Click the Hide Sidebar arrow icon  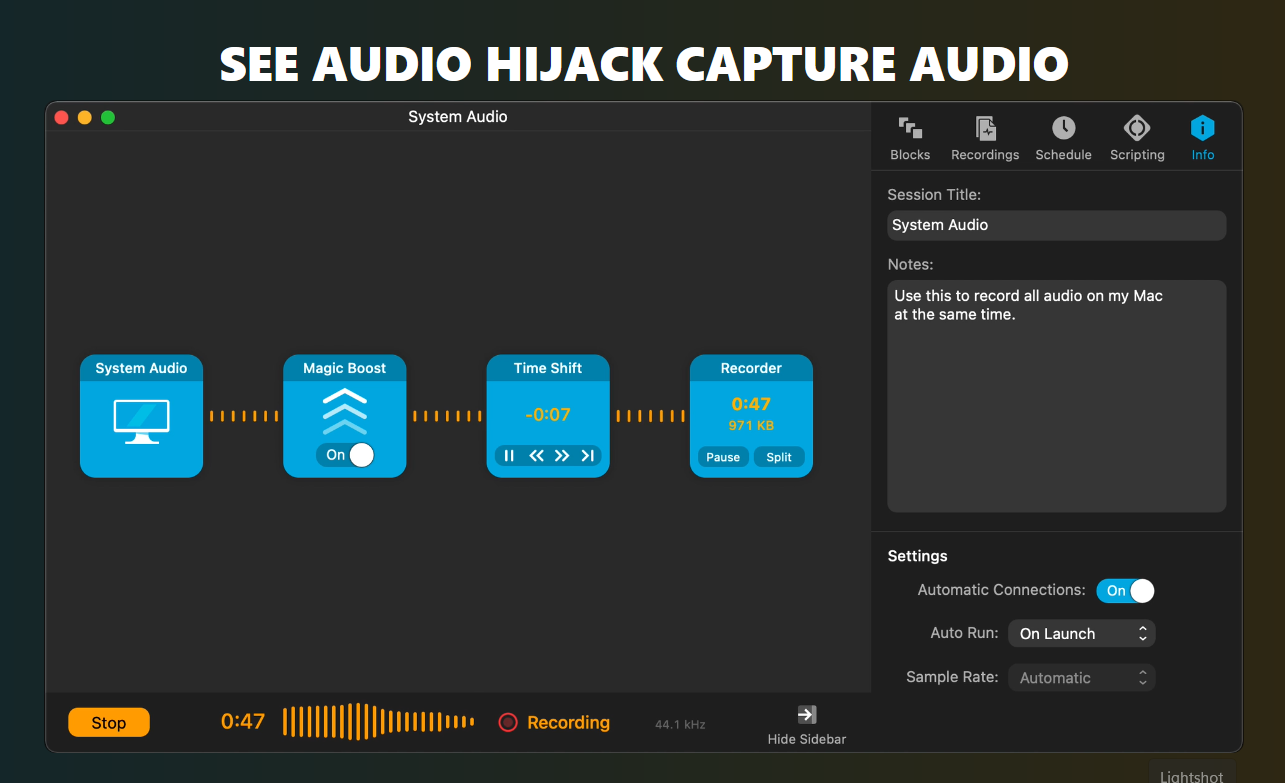coord(807,714)
